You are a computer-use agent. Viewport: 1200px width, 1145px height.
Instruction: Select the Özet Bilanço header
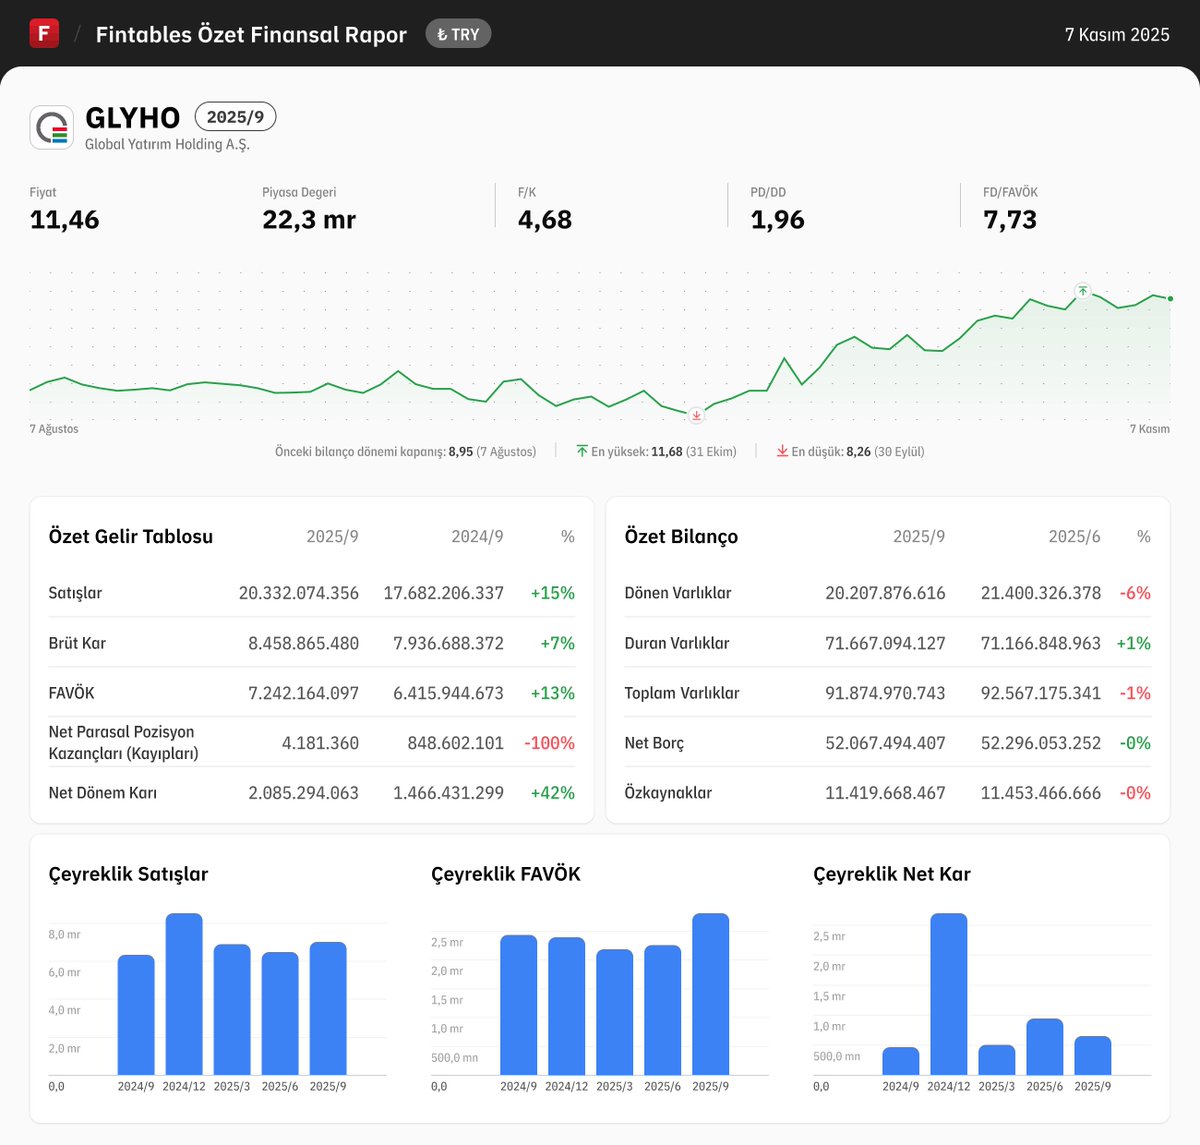pos(681,536)
